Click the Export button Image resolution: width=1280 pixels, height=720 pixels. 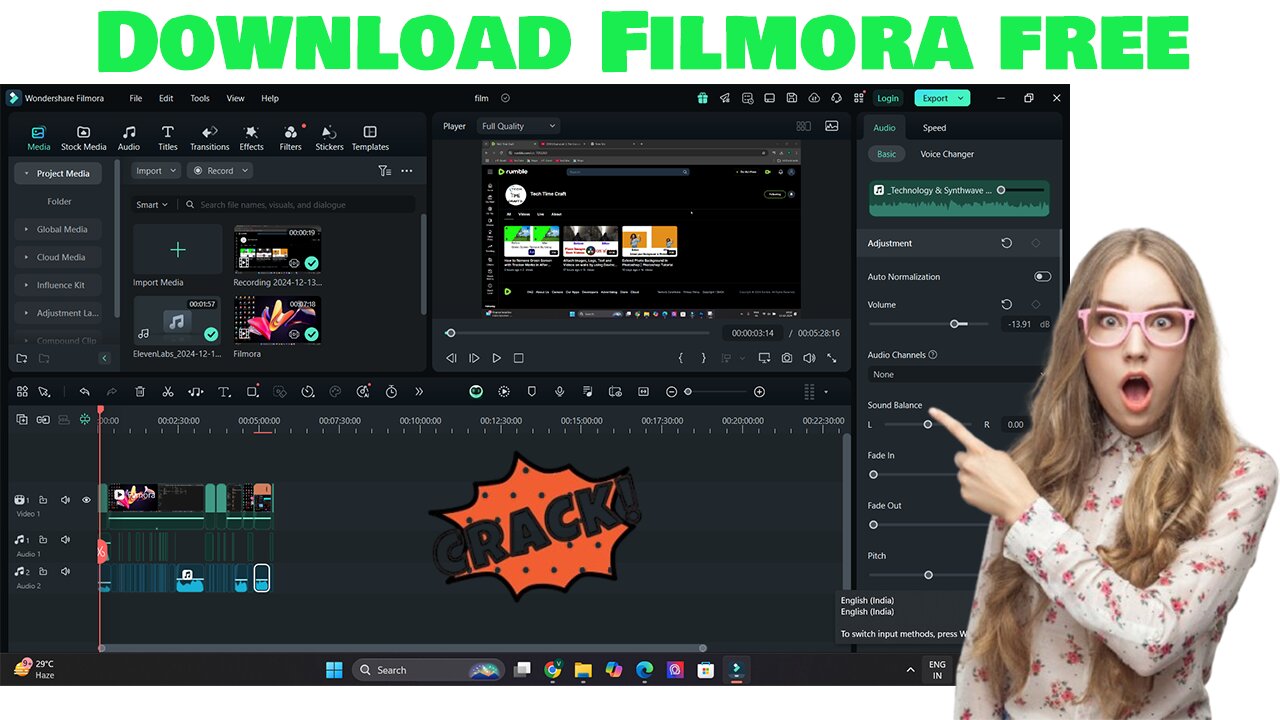[942, 98]
